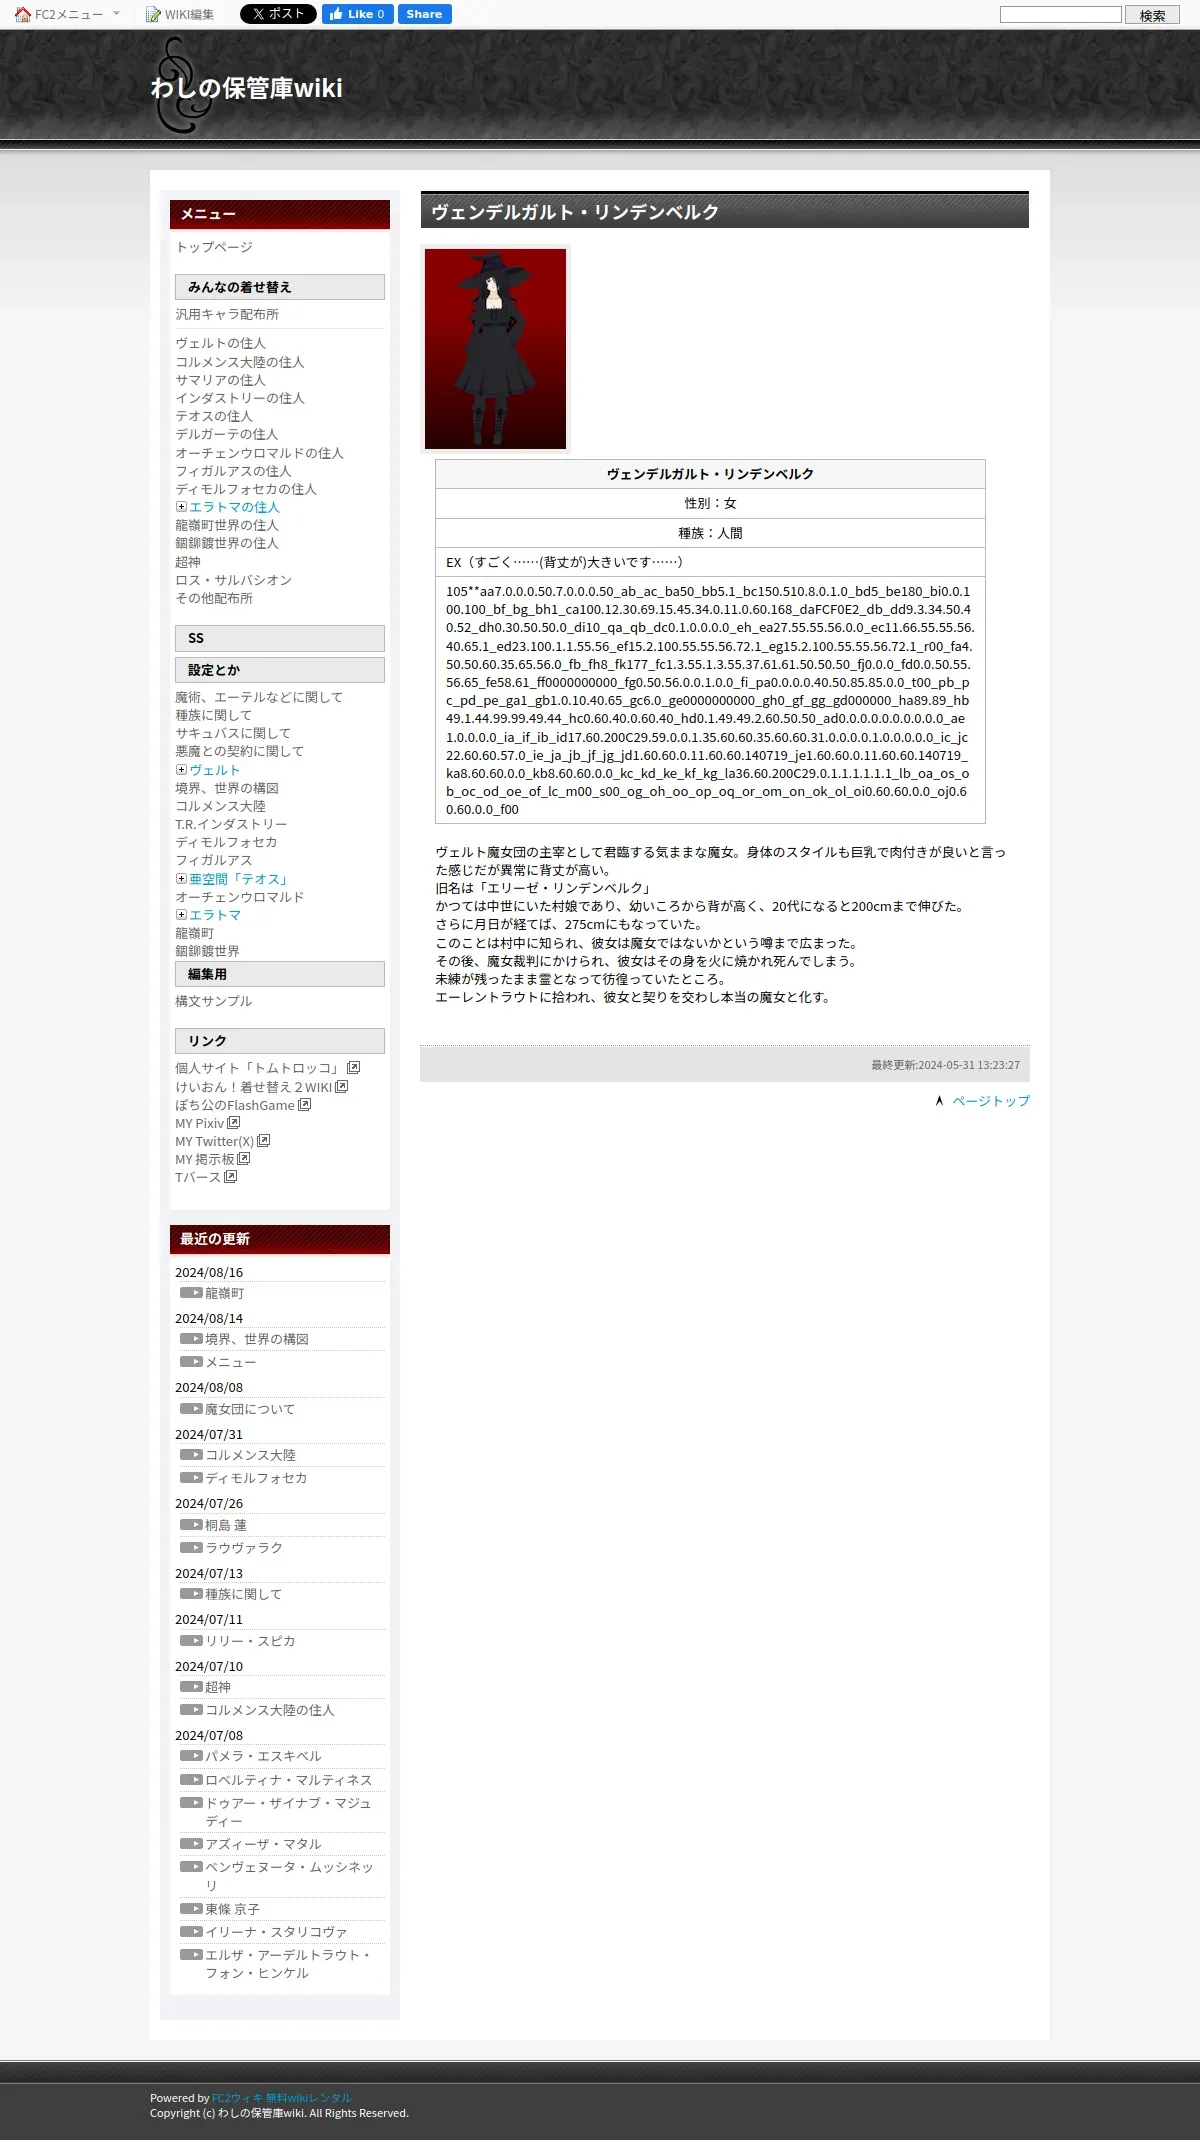Open 魔術、エーテルなどに関して link
The width and height of the screenshot is (1200, 2140).
pos(259,697)
